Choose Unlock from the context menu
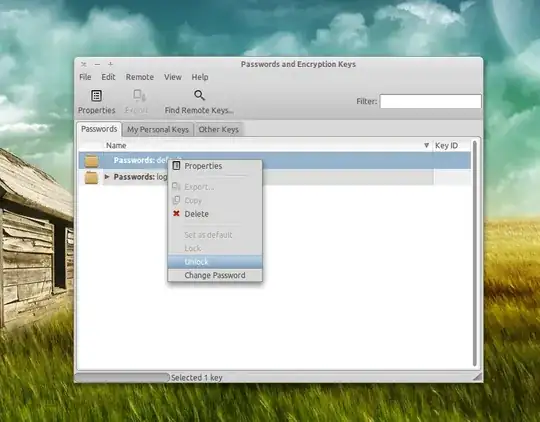Screen dimensions: 540x422 click(x=215, y=262)
